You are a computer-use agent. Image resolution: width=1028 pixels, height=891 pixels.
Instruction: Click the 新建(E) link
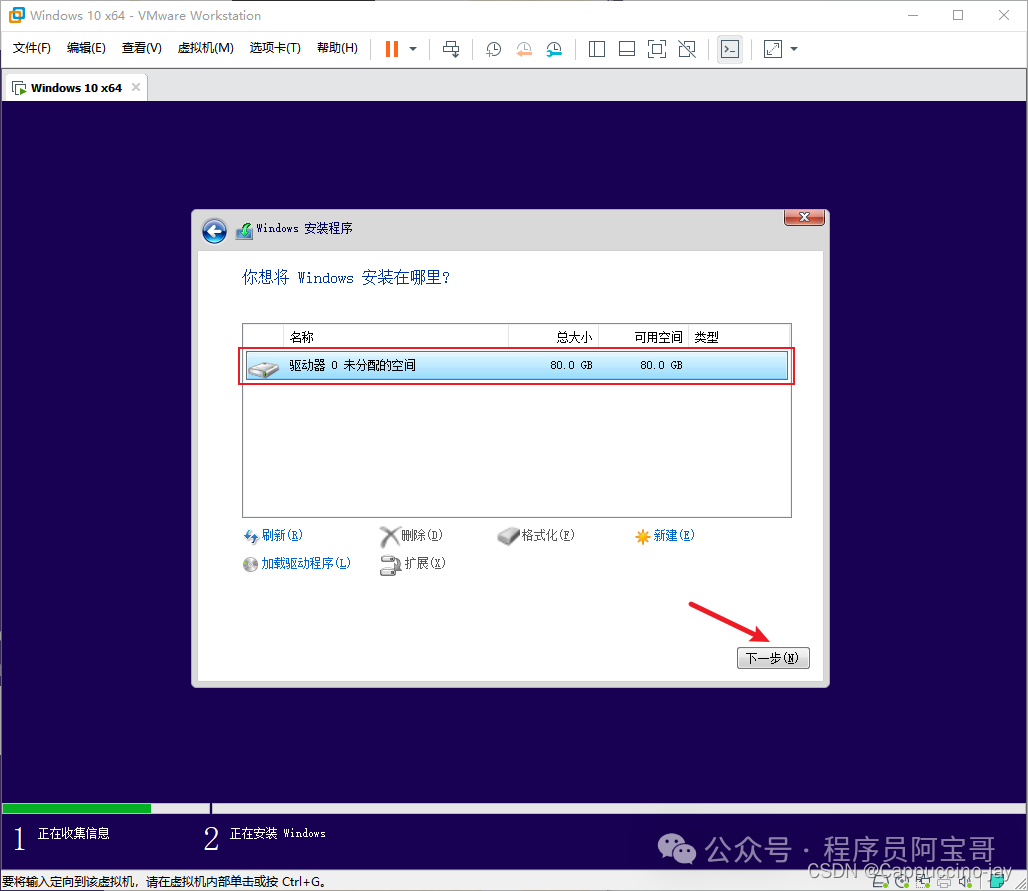point(674,536)
